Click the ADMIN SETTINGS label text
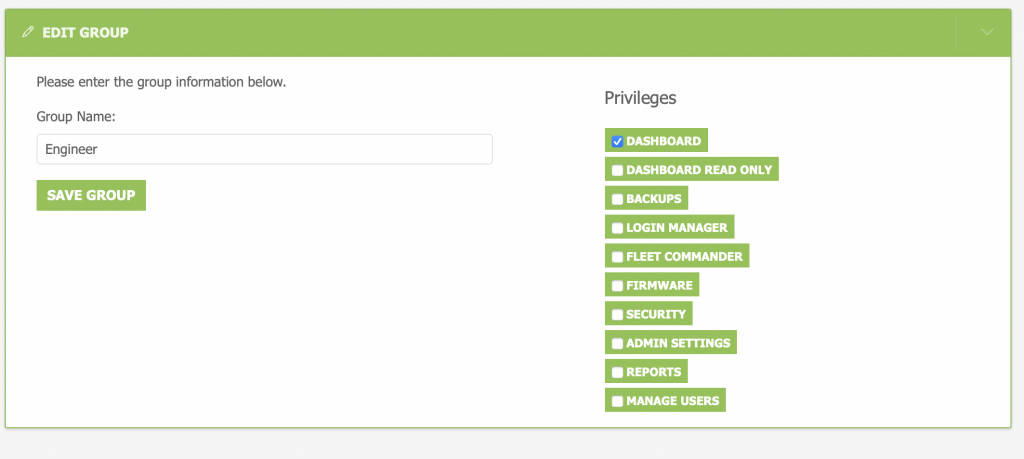Image resolution: width=1024 pixels, height=459 pixels. coord(678,343)
